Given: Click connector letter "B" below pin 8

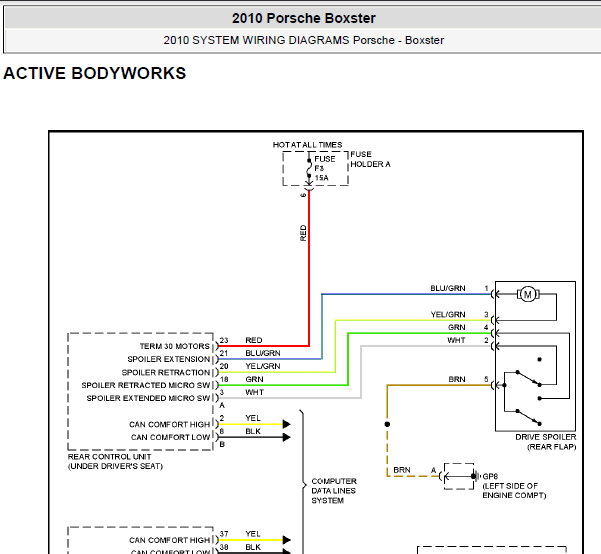Looking at the screenshot, I should 222,444.
